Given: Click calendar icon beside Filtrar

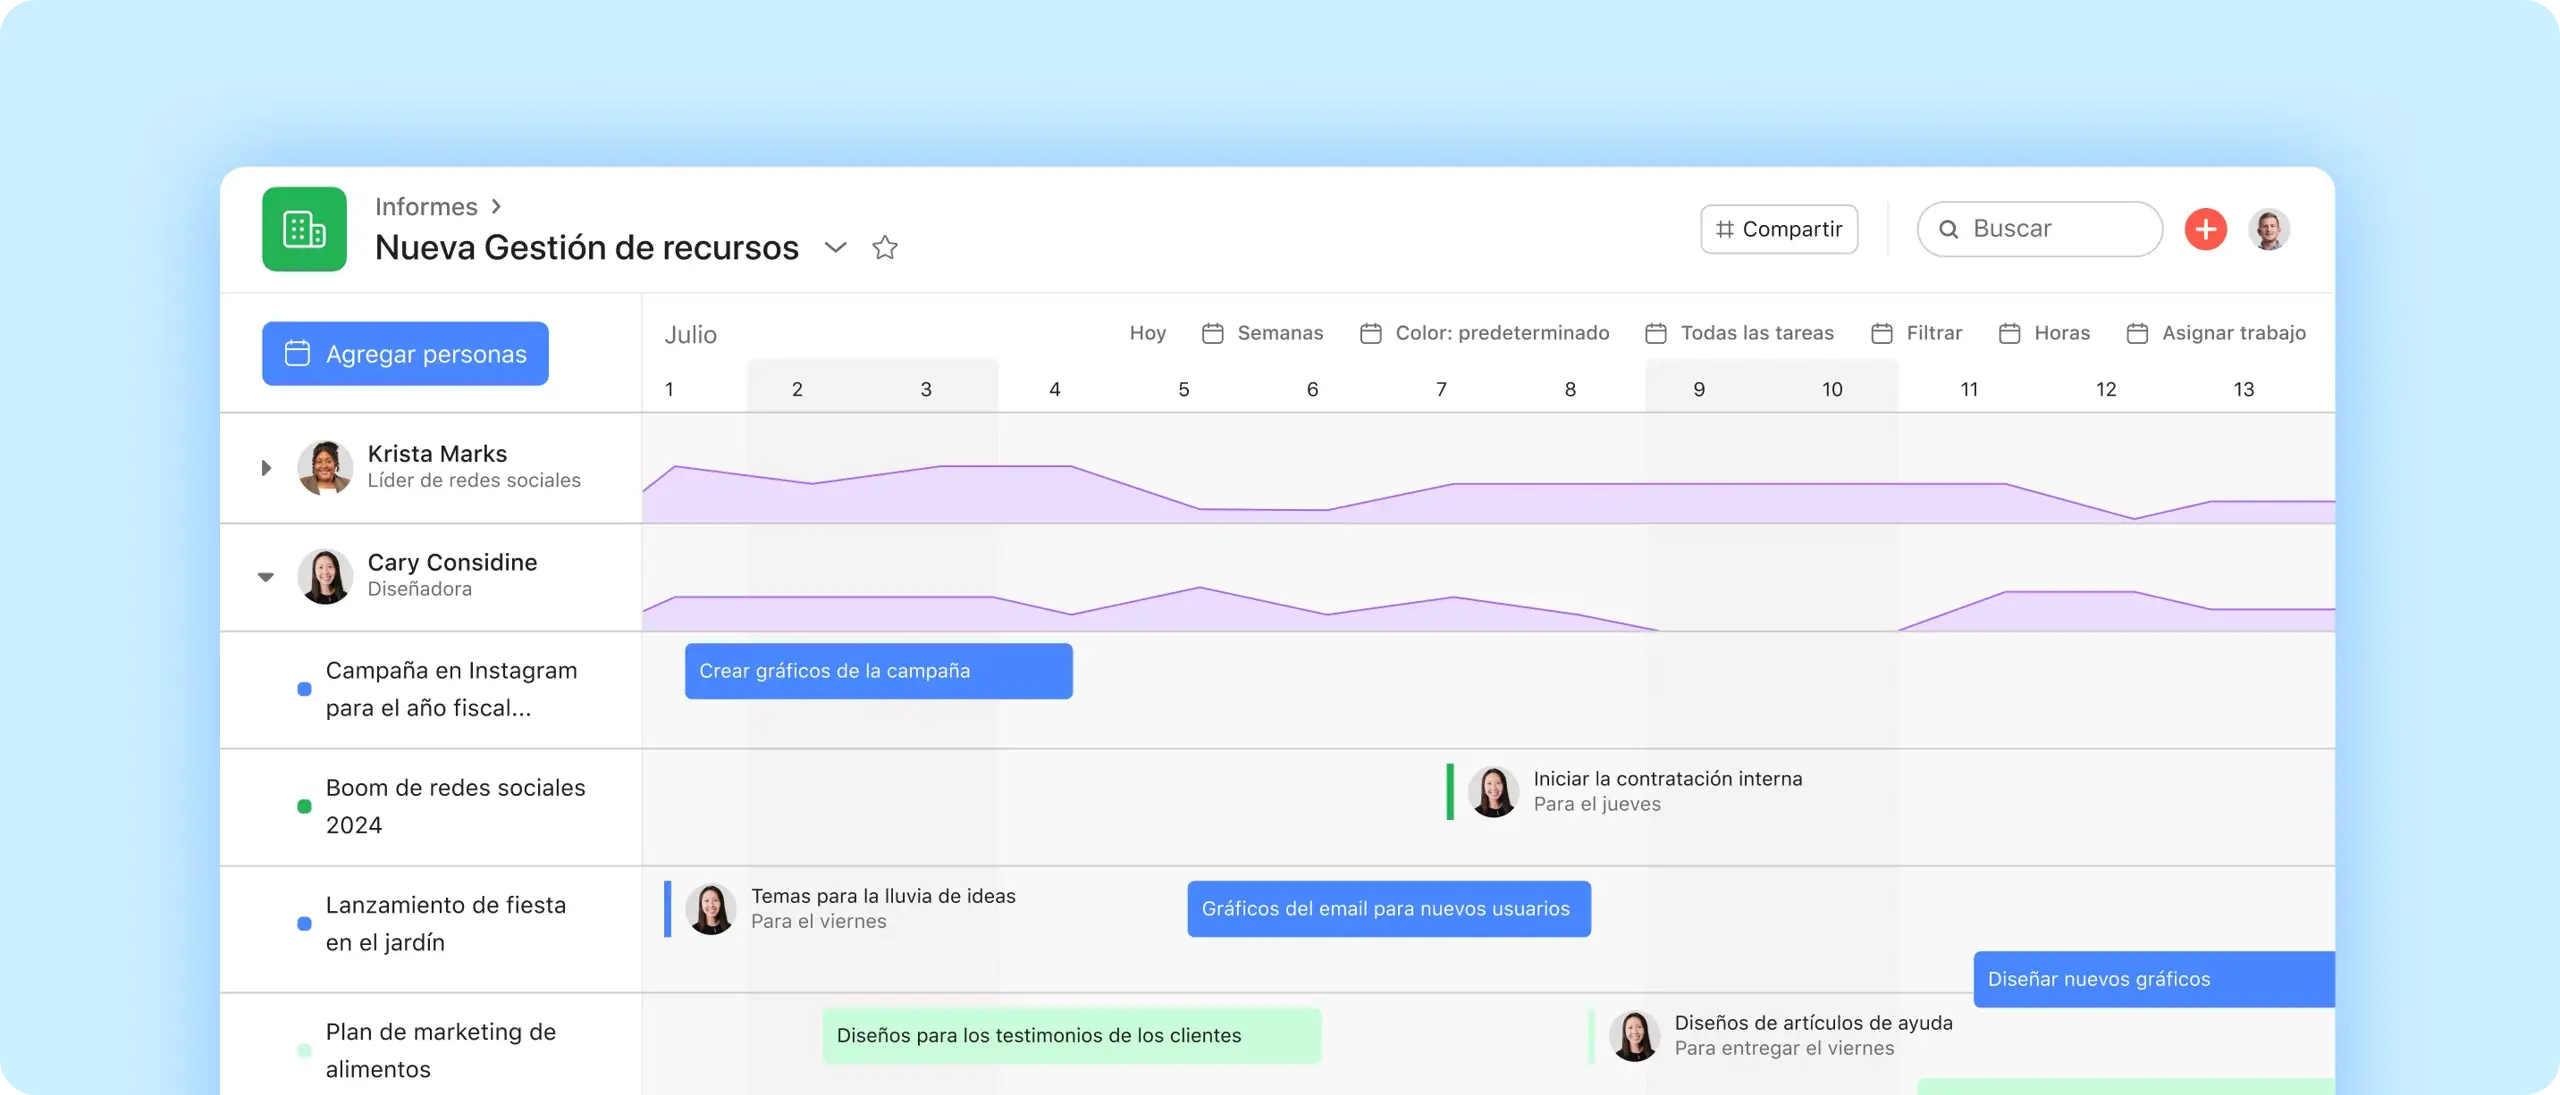Looking at the screenshot, I should [x=1882, y=333].
